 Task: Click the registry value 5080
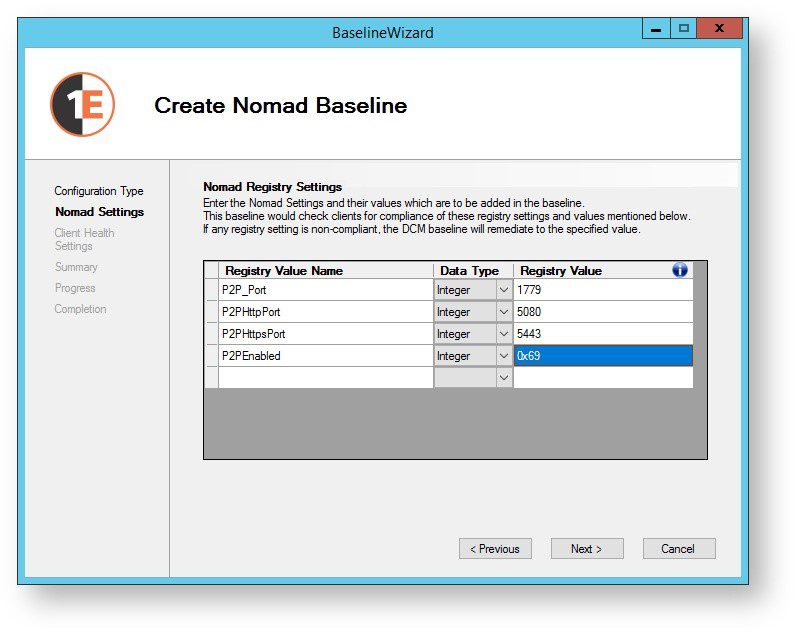(603, 312)
